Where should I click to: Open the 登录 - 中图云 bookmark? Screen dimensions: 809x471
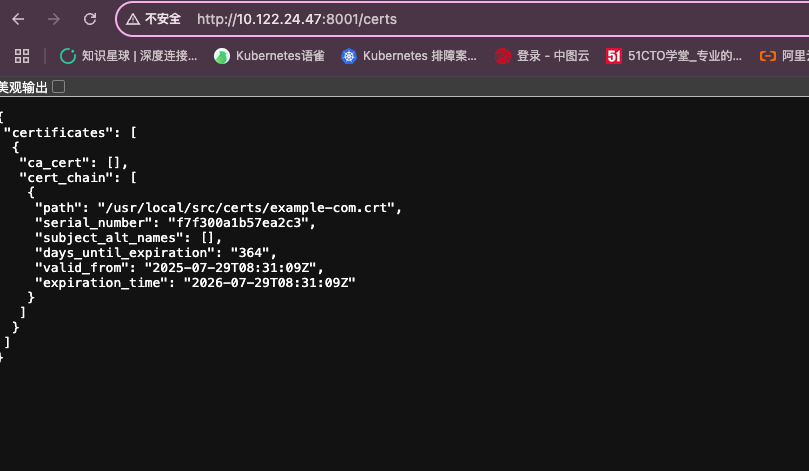[542, 56]
